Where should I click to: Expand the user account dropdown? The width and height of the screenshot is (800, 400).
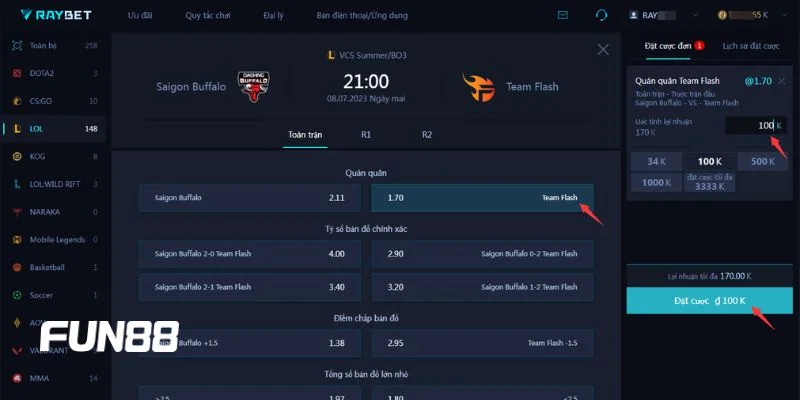(696, 16)
